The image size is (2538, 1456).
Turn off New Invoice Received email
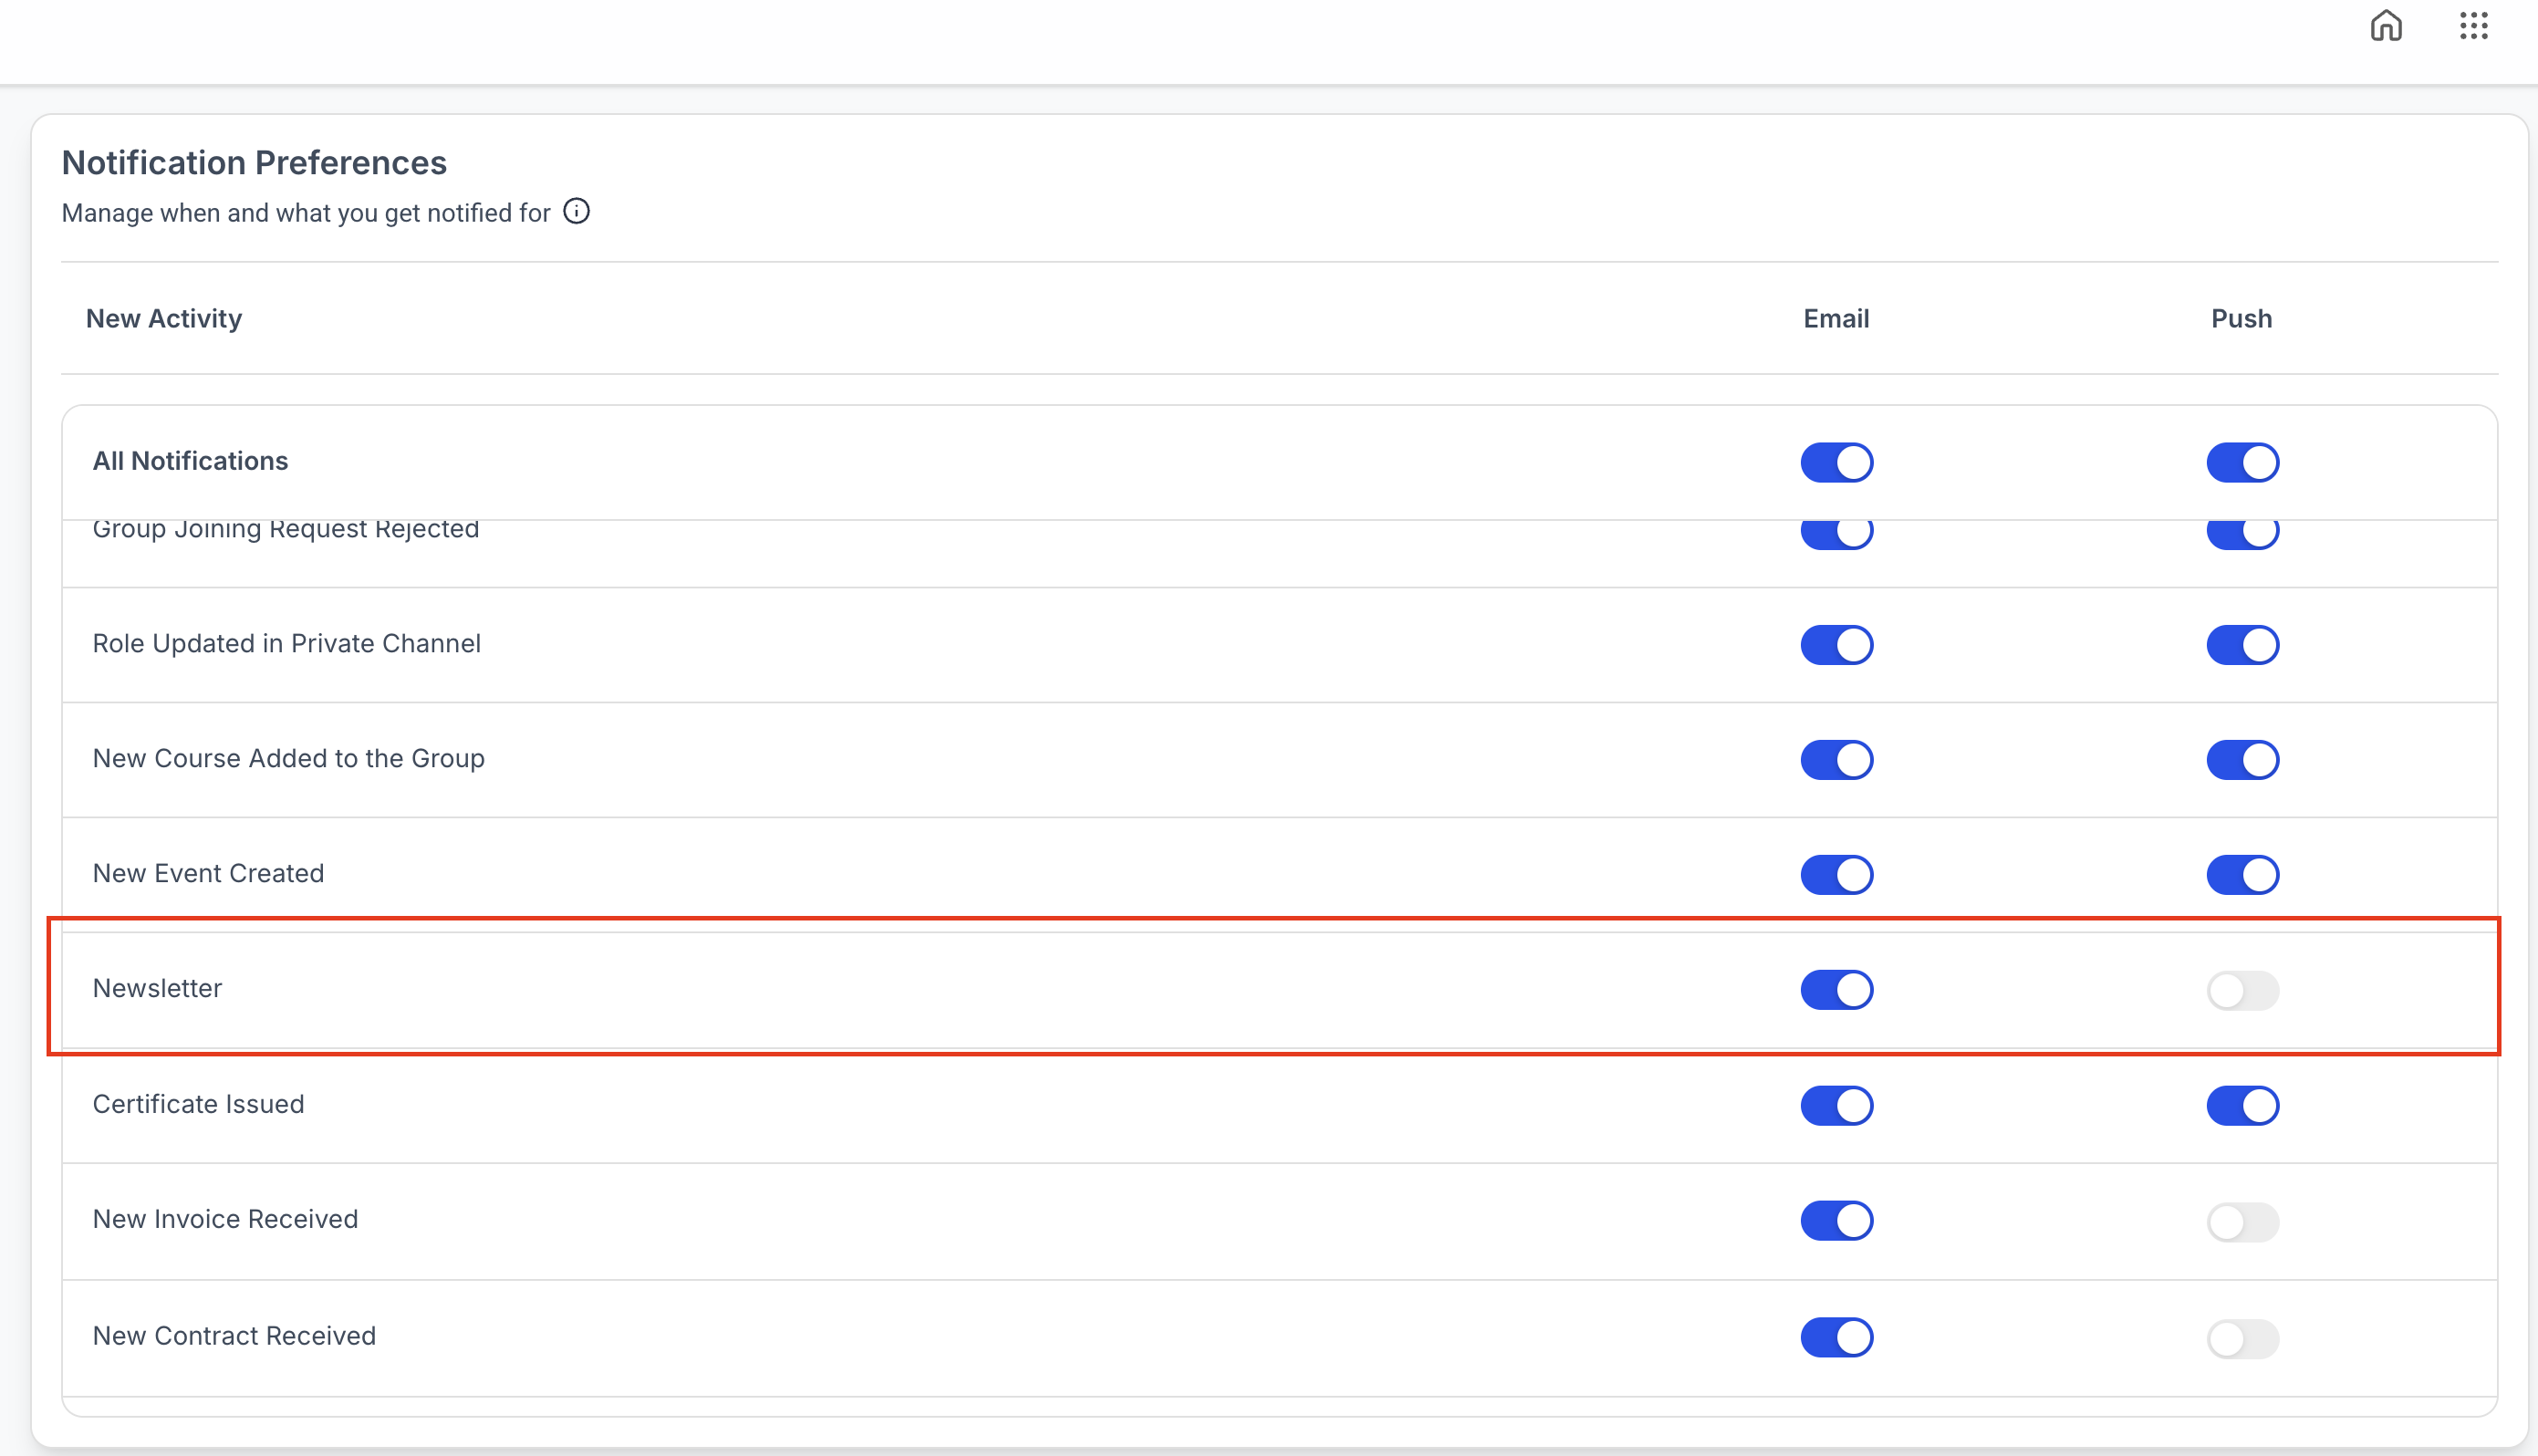pyautogui.click(x=1836, y=1220)
